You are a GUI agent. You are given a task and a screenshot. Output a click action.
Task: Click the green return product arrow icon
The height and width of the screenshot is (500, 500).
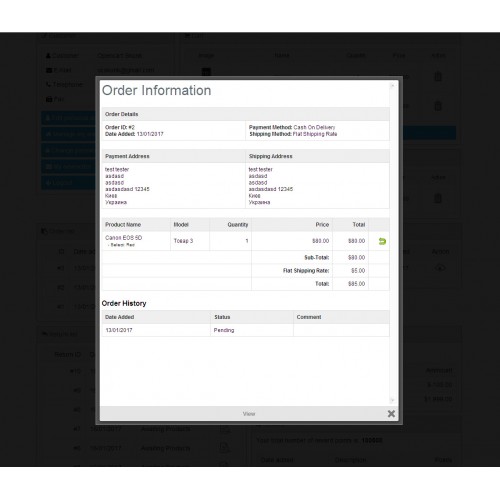(x=382, y=241)
